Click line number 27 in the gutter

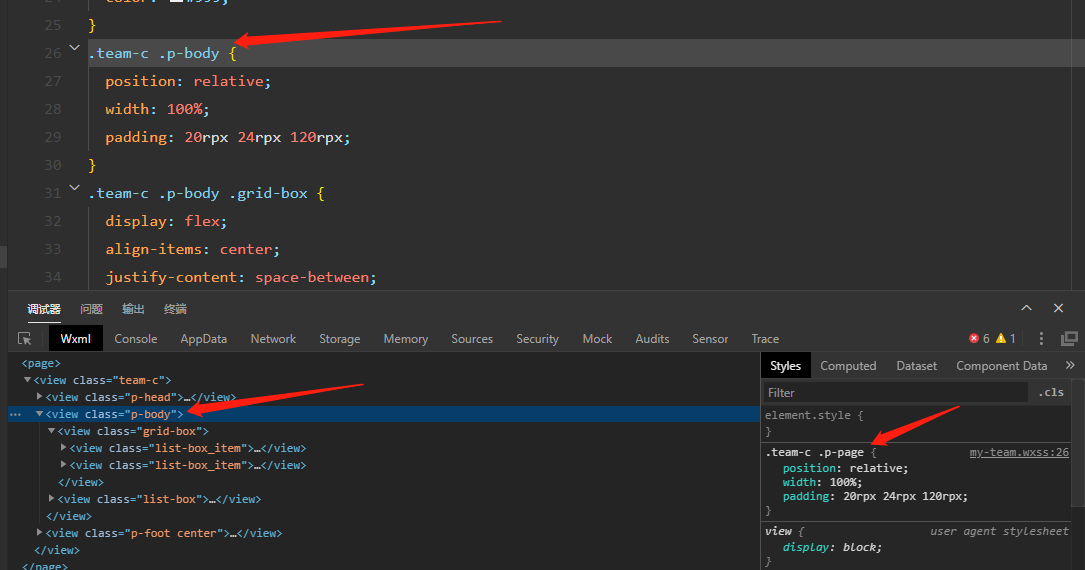pyautogui.click(x=53, y=81)
